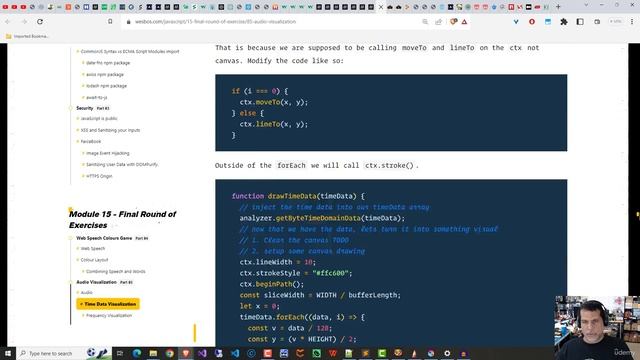Open the Web Speech lesson
This screenshot has height=360, width=640.
93,249
